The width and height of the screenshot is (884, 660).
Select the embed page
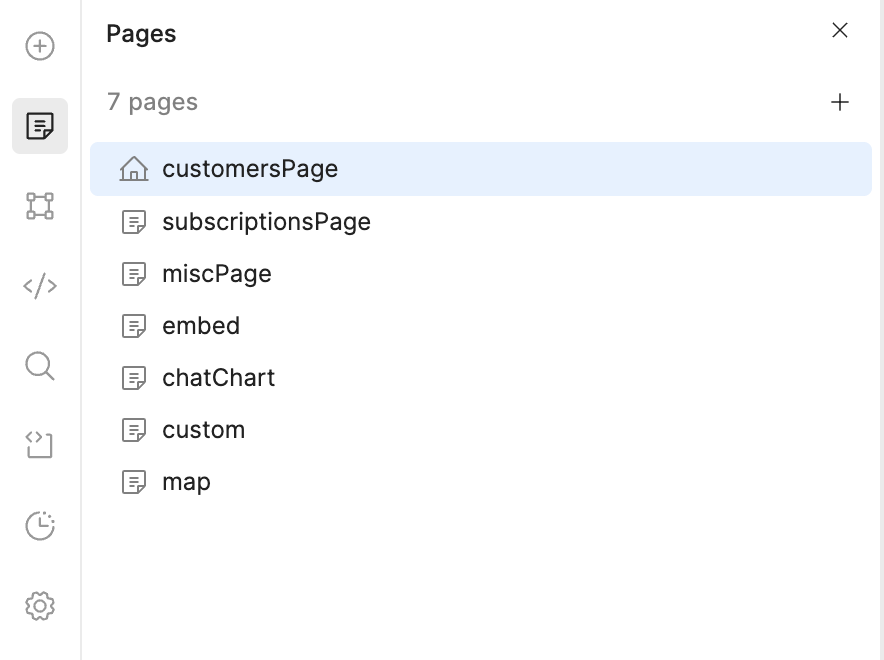481,326
